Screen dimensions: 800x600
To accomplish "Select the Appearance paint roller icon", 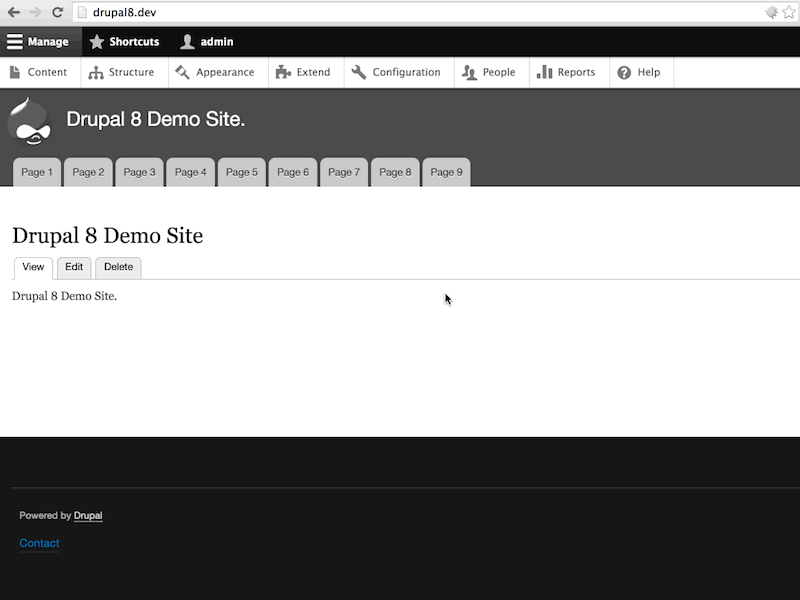I will pos(182,71).
